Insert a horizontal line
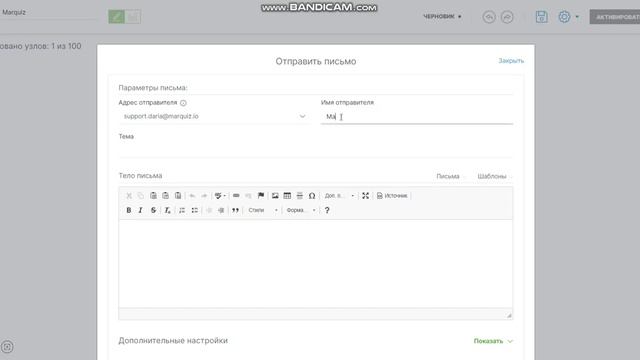 [x=300, y=196]
